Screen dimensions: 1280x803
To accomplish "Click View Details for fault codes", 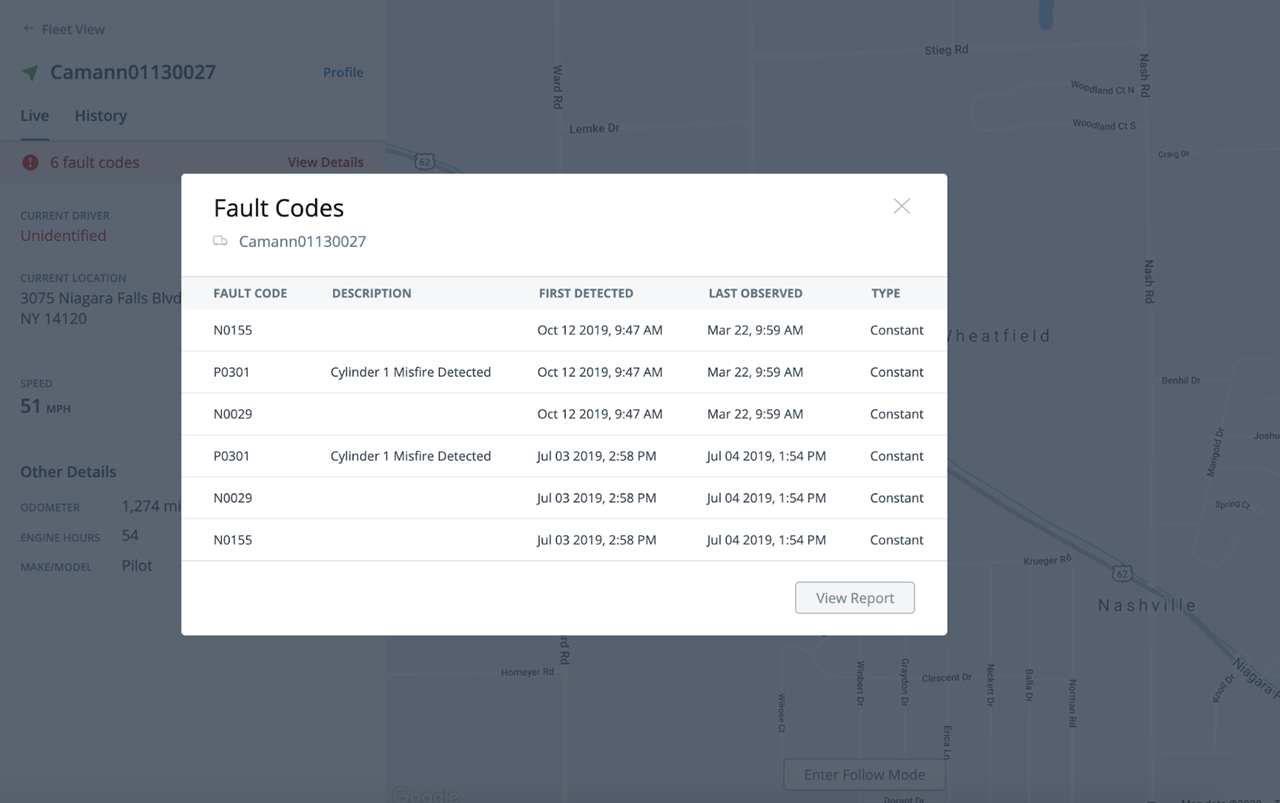I will point(325,162).
